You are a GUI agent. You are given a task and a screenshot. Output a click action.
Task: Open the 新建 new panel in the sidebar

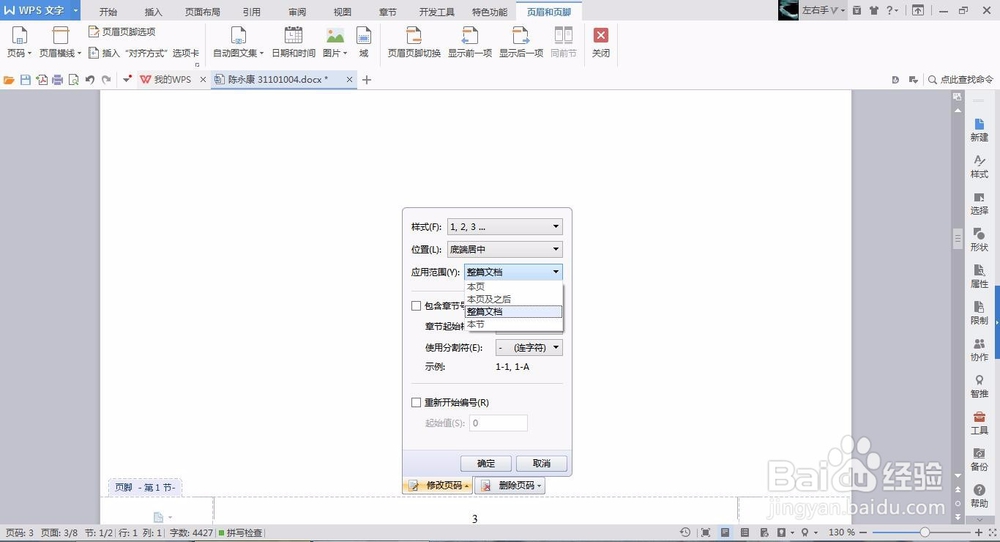pos(979,130)
